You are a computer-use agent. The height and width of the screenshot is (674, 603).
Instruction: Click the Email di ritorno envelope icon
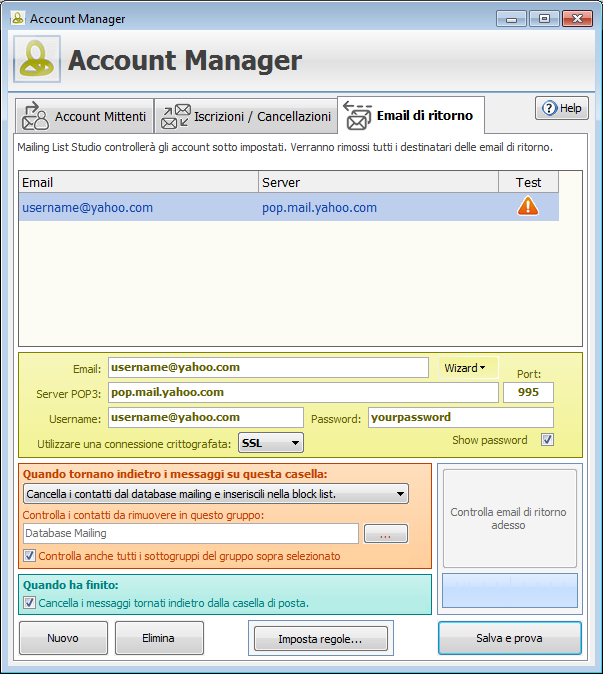[x=357, y=116]
